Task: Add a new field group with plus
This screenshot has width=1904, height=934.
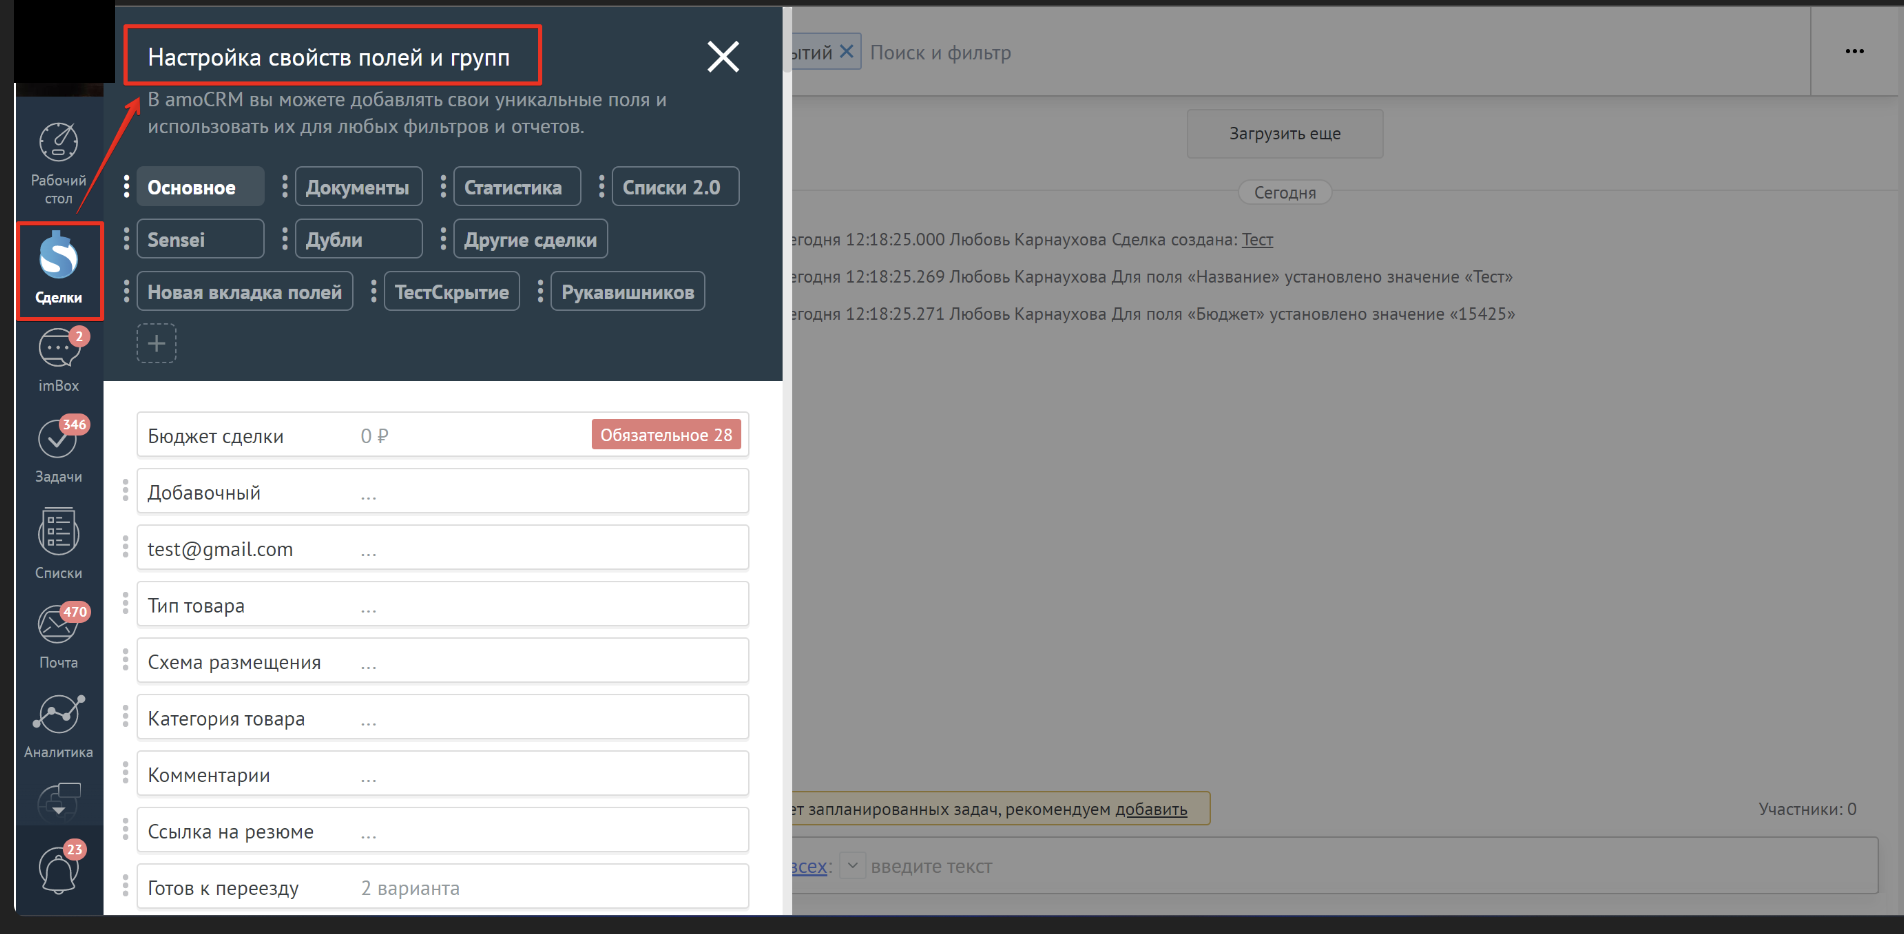Action: coord(157,343)
